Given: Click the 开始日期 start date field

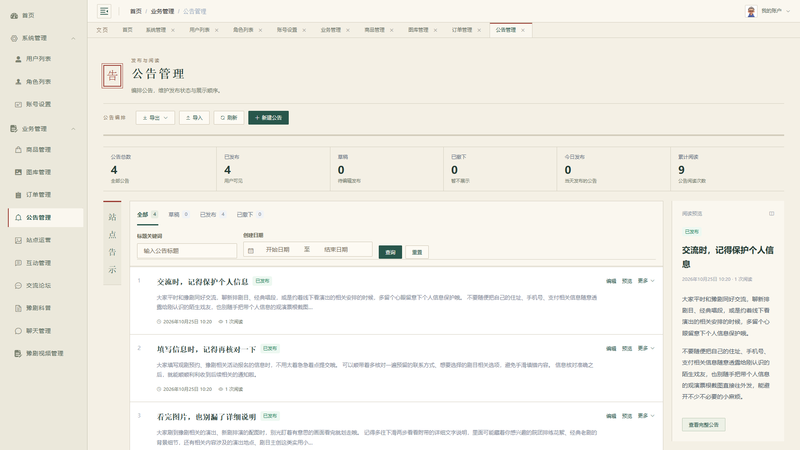Looking at the screenshot, I should pyautogui.click(x=278, y=249).
